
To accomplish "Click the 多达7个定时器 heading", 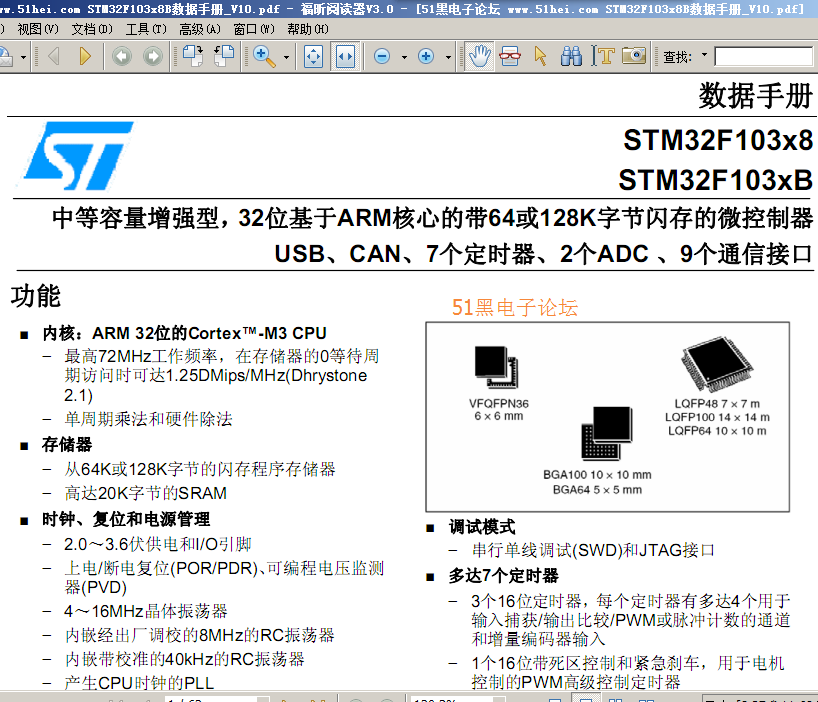I will pyautogui.click(x=503, y=576).
